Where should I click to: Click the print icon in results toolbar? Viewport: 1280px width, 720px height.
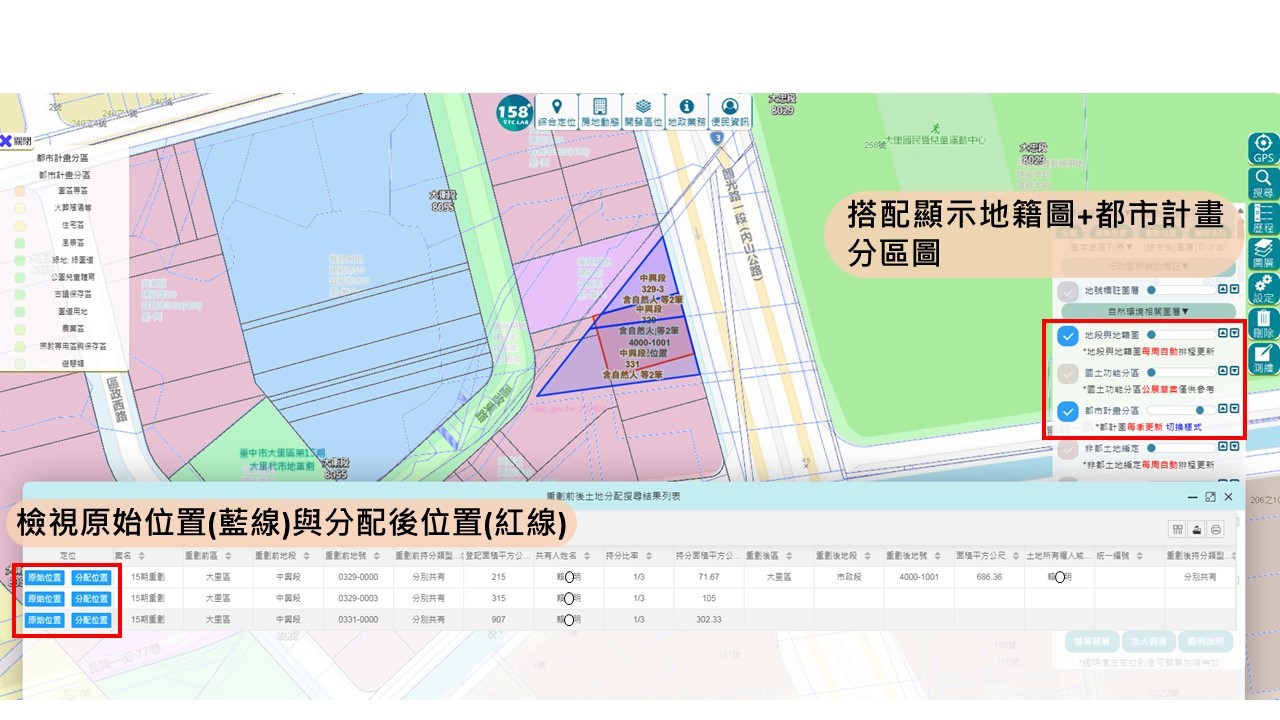click(x=1215, y=530)
